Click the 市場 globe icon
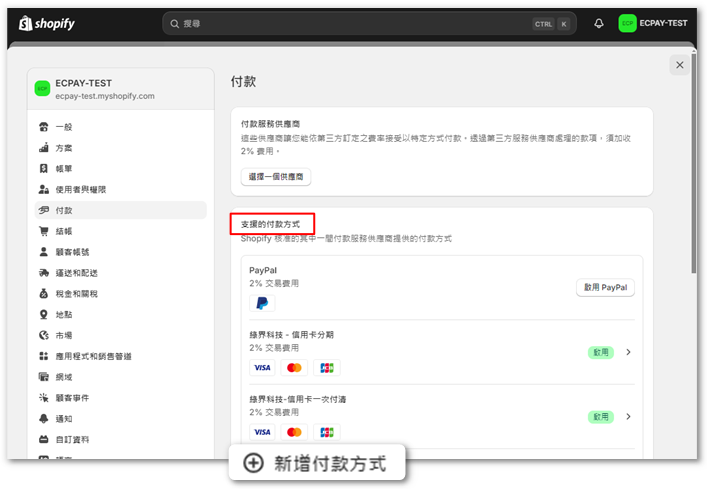707x489 pixels. (44, 336)
